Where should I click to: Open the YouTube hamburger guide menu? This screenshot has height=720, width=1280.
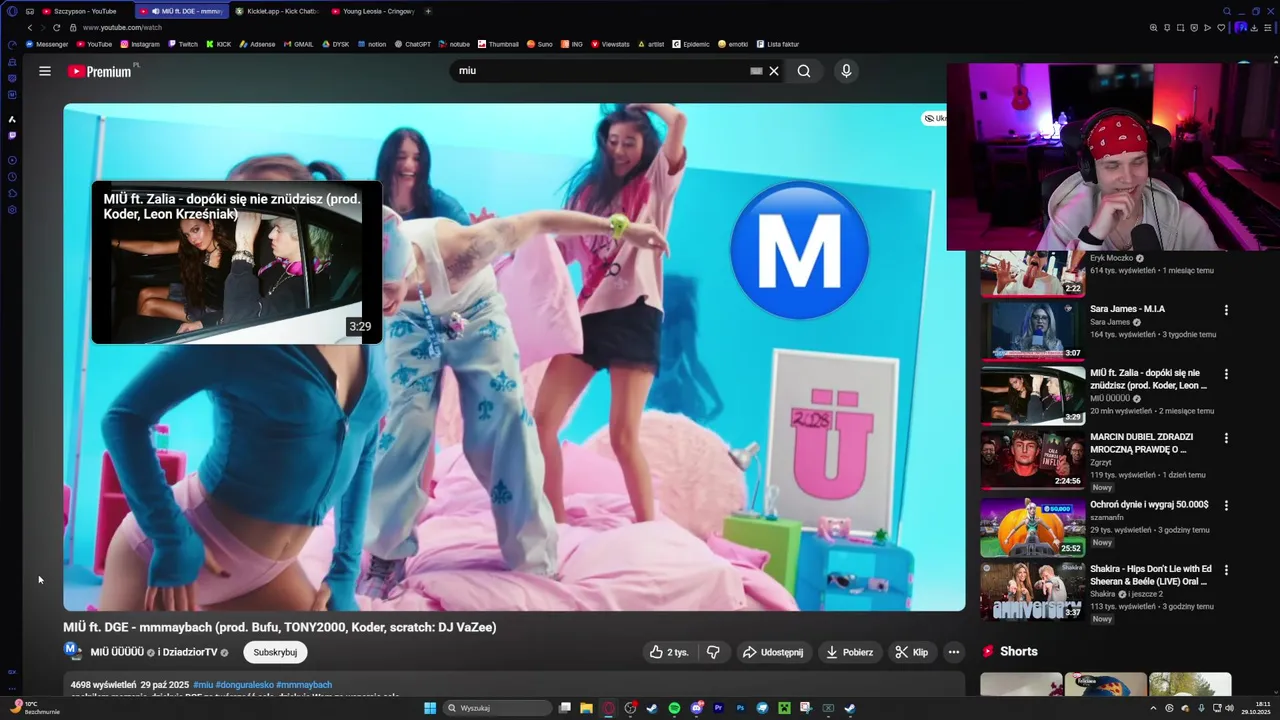[45, 71]
